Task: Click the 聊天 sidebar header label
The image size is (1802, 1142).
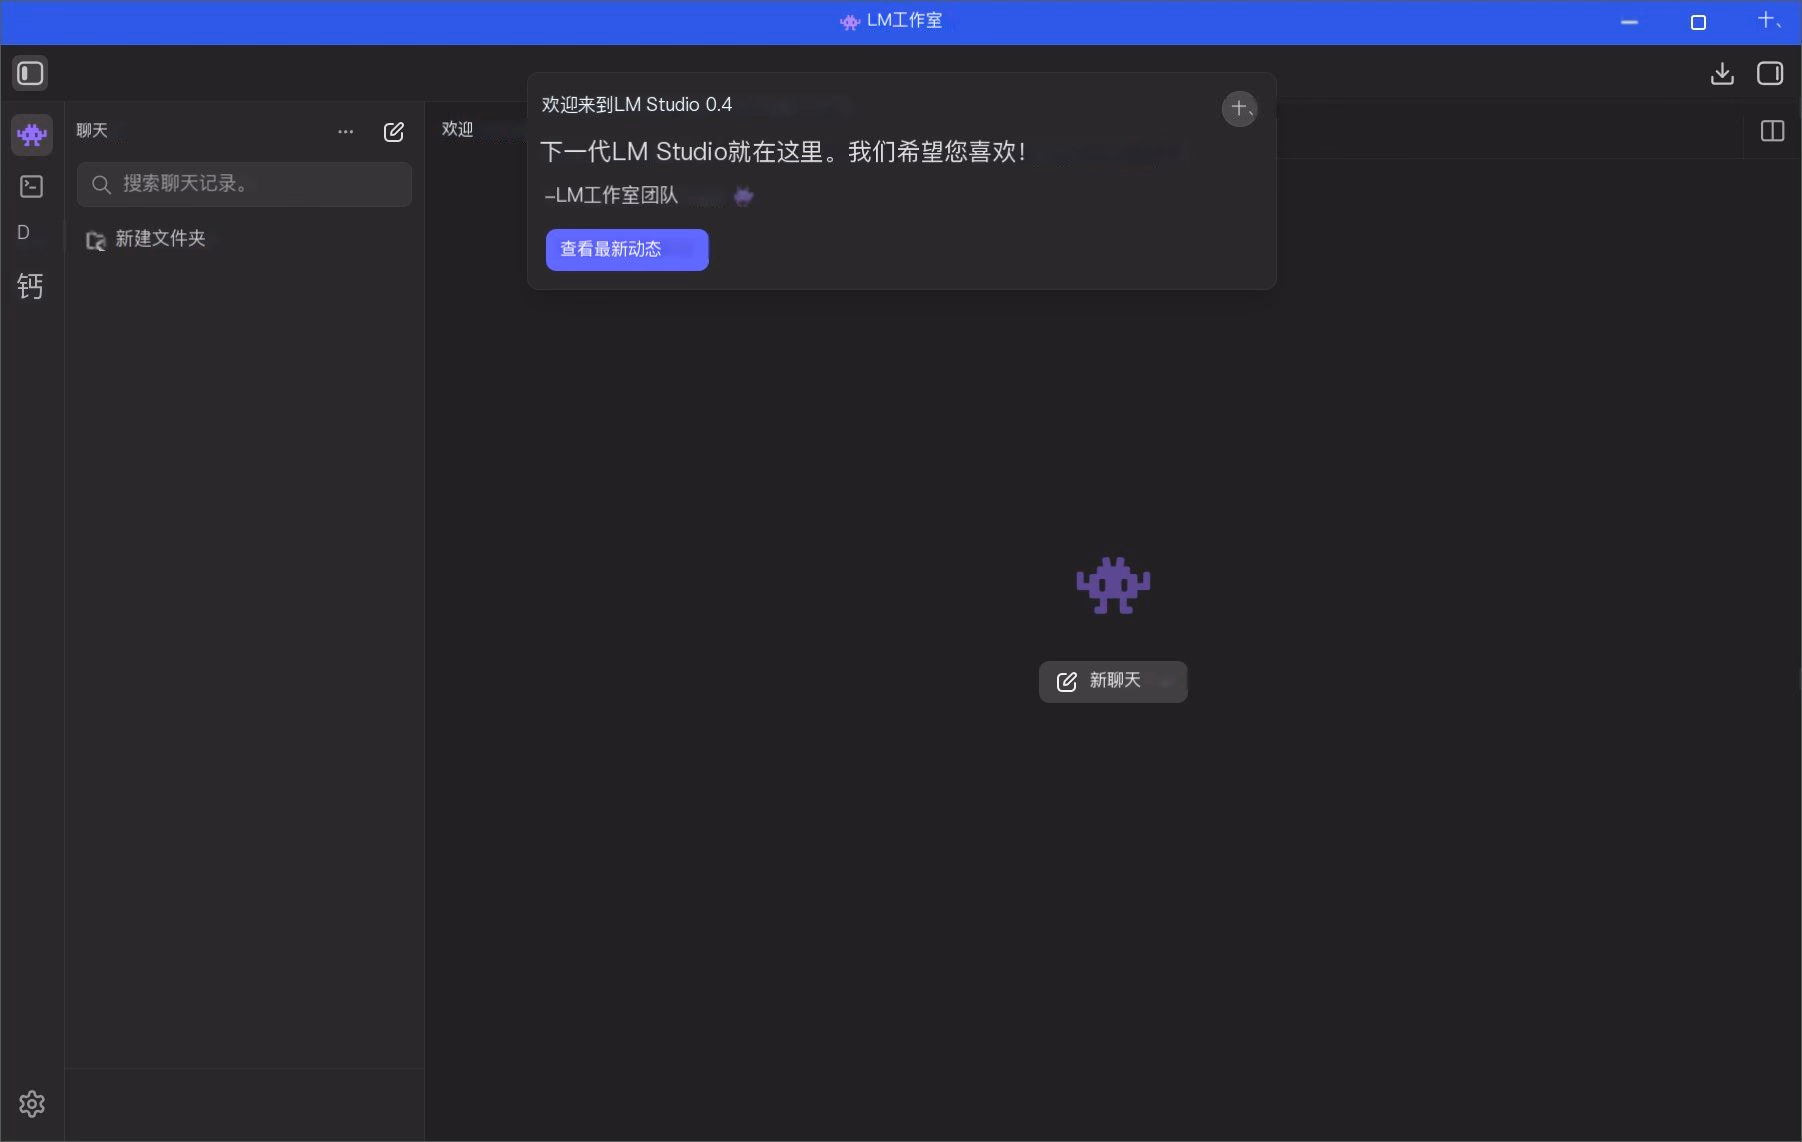Action: (x=92, y=131)
